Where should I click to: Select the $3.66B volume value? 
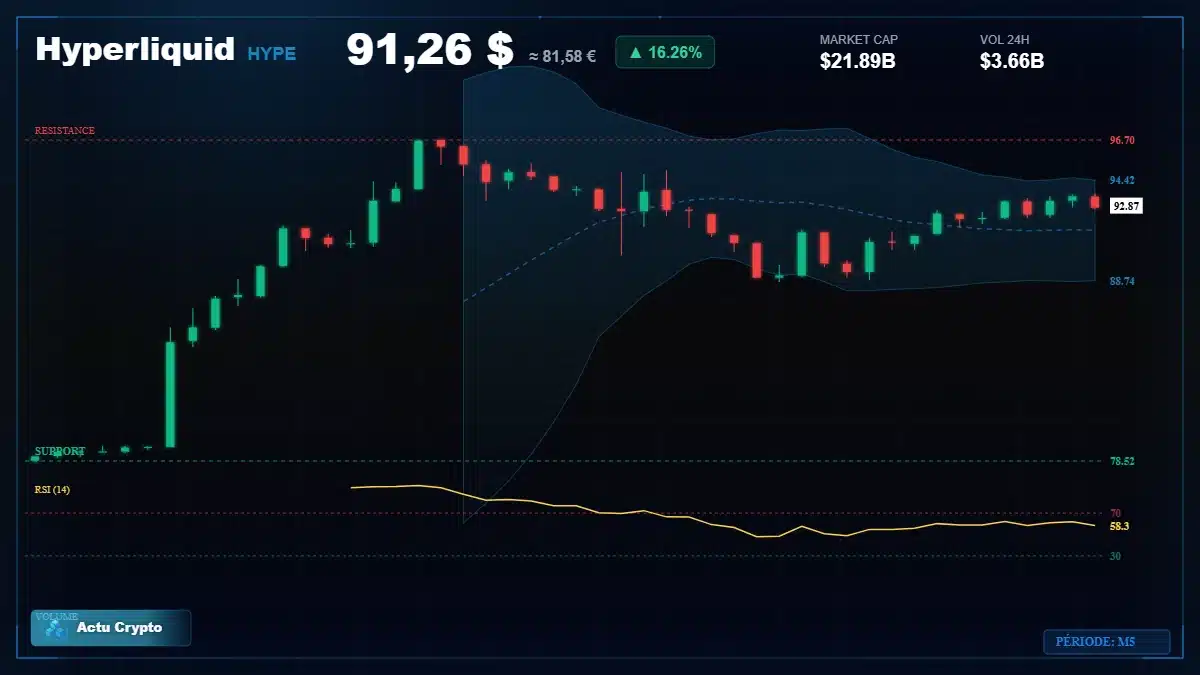[x=1012, y=62]
